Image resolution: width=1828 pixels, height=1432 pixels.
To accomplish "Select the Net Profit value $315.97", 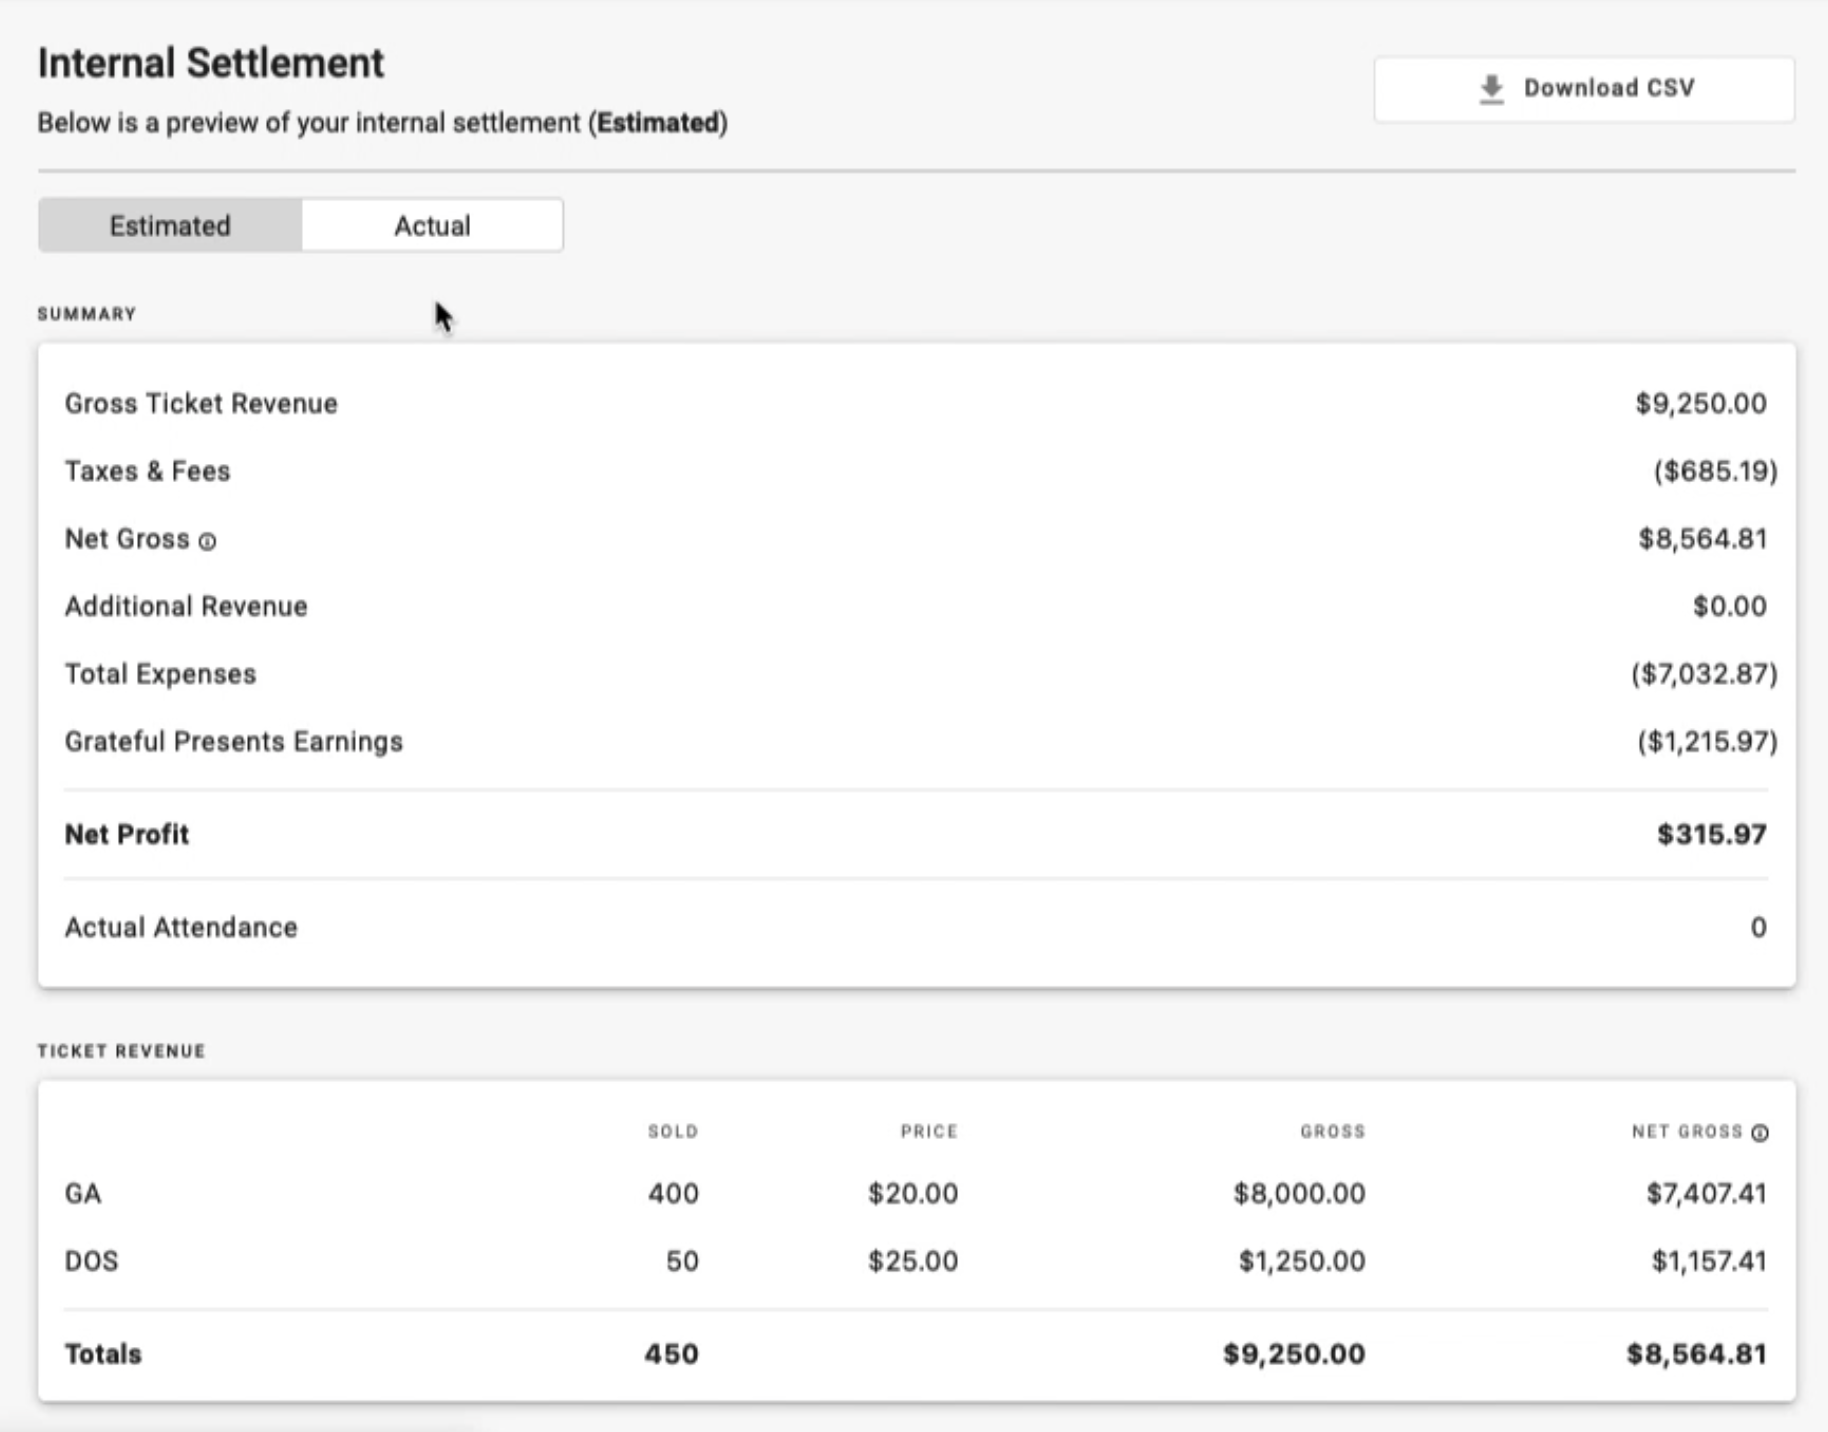I will tap(1711, 834).
